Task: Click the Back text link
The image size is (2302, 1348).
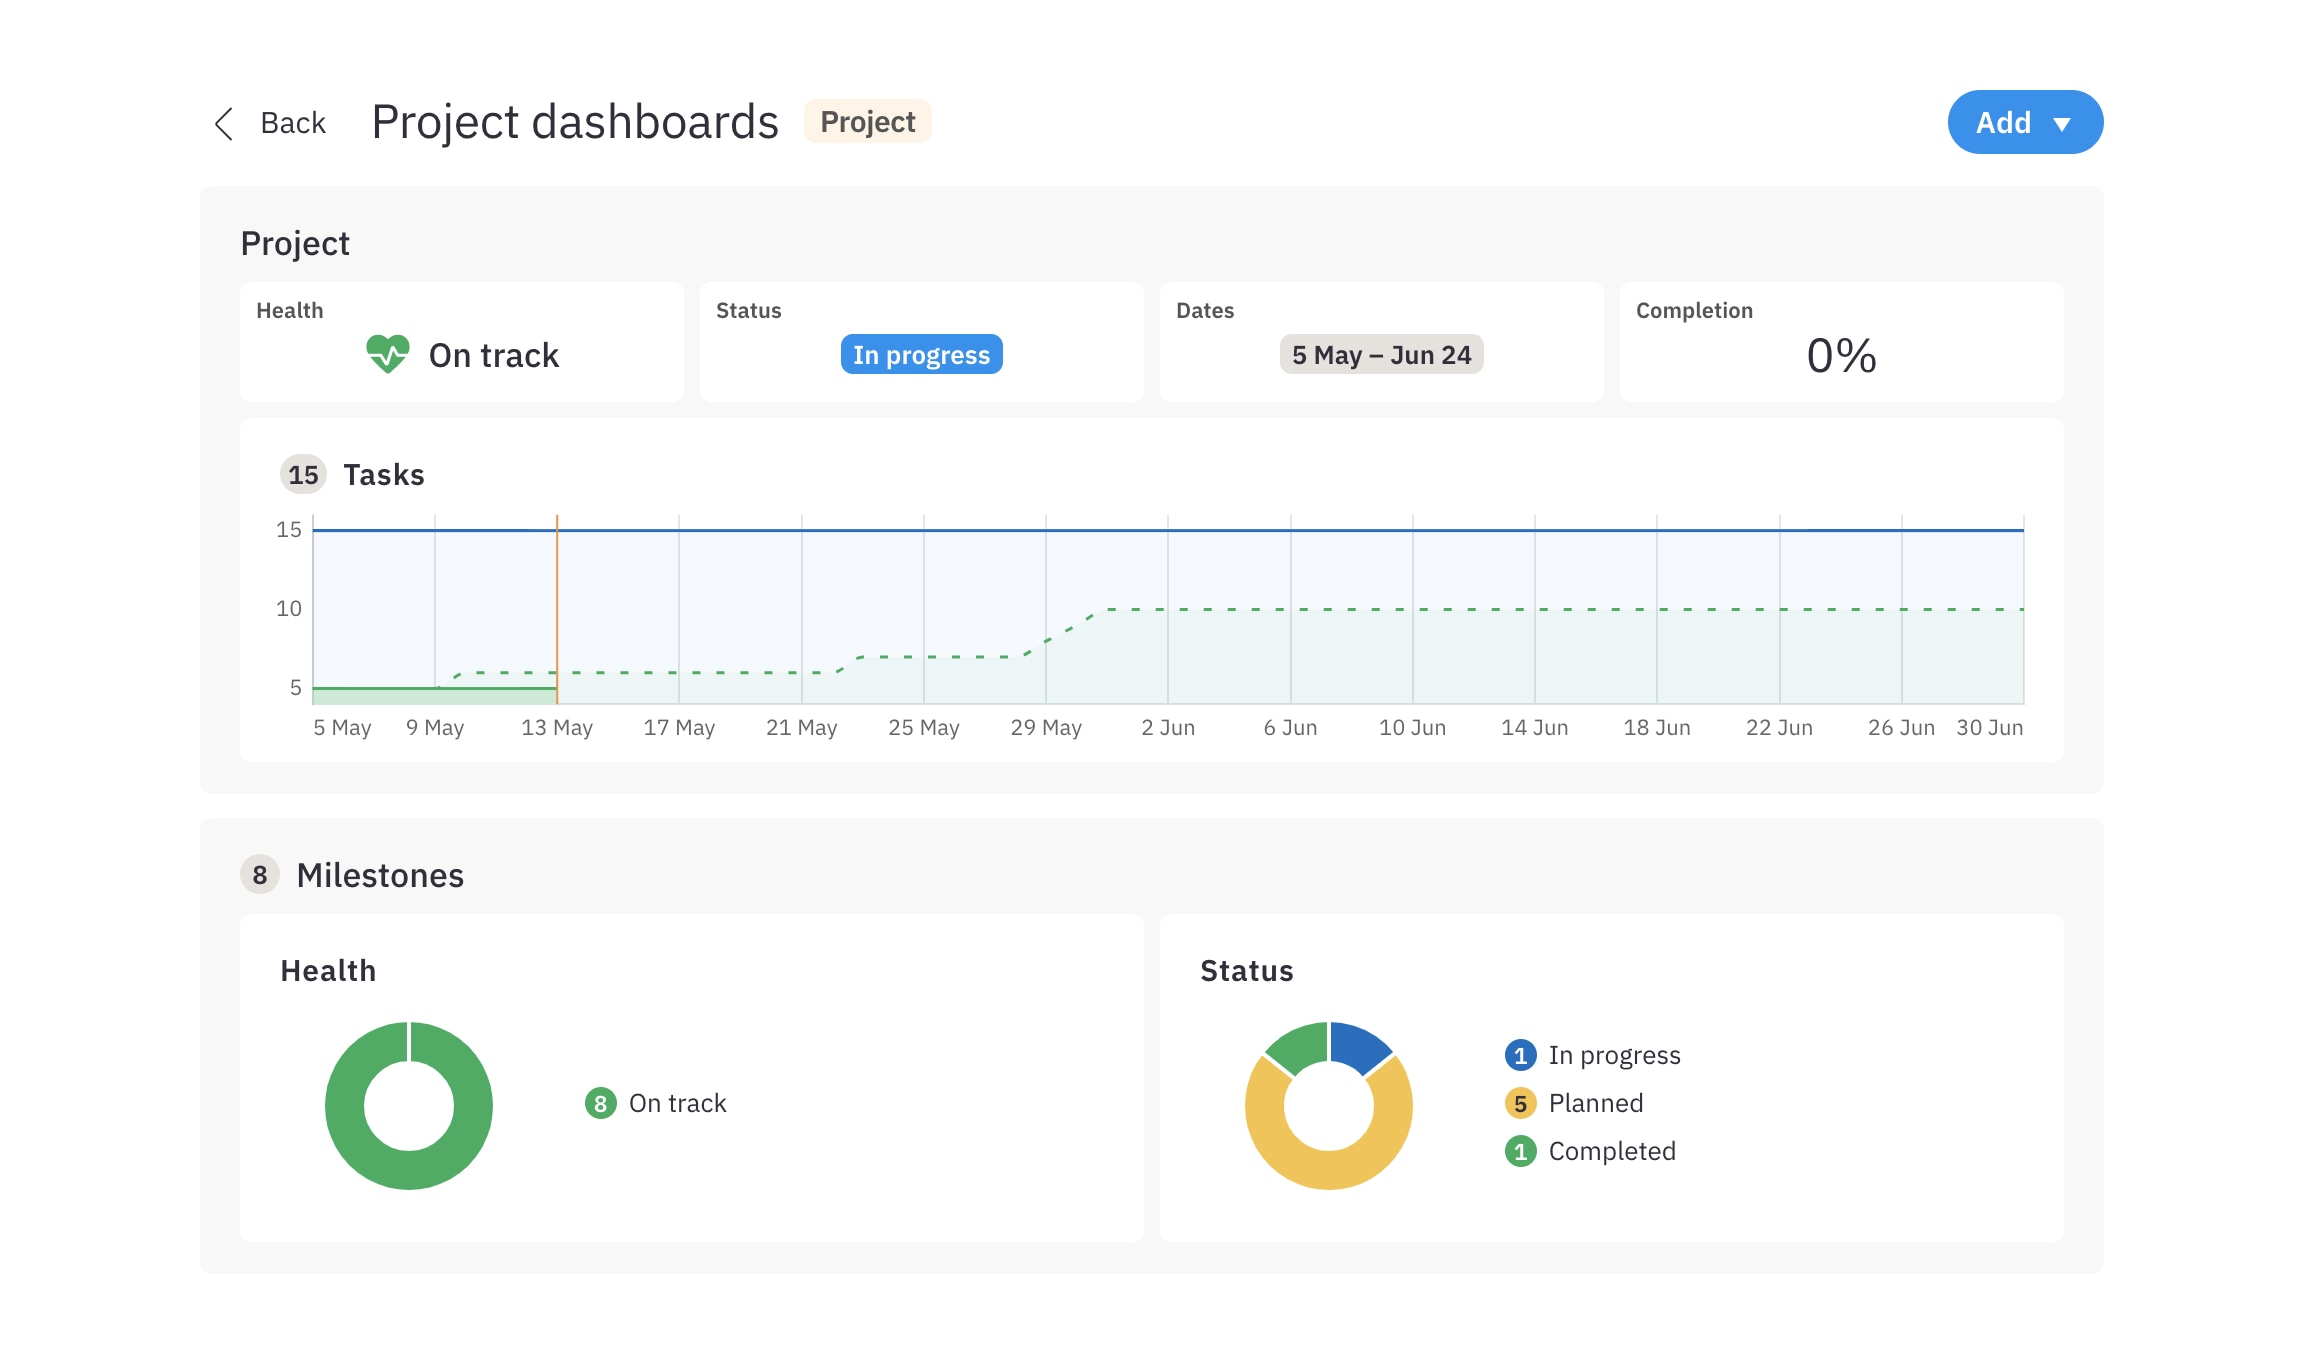Action: pyautogui.click(x=293, y=123)
